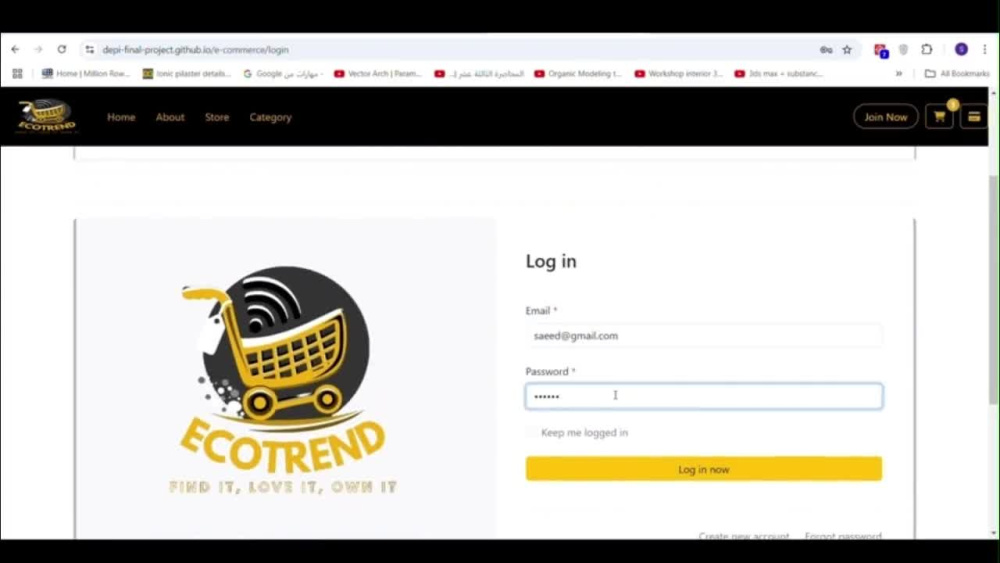Go back to previous page
This screenshot has height=563, width=1000.
click(x=15, y=49)
